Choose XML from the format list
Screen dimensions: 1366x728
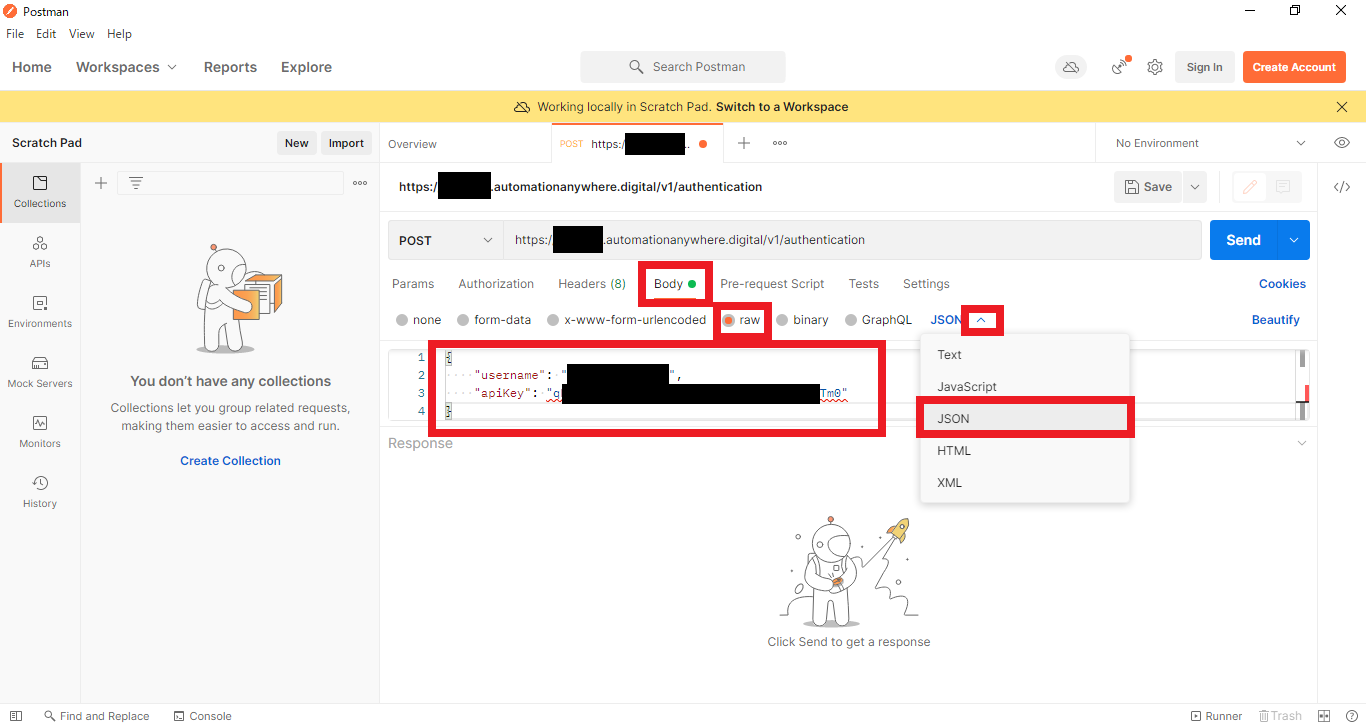click(x=1025, y=483)
